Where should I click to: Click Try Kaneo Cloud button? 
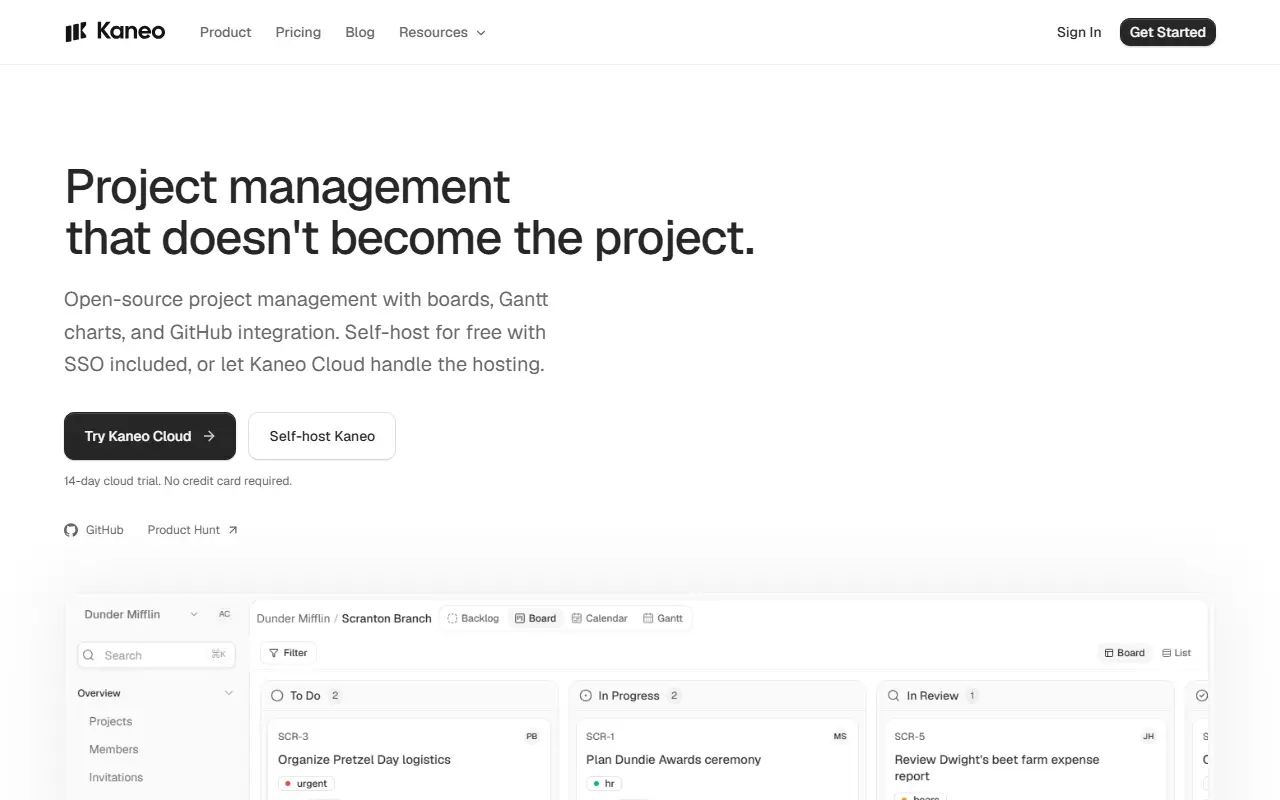pos(150,436)
